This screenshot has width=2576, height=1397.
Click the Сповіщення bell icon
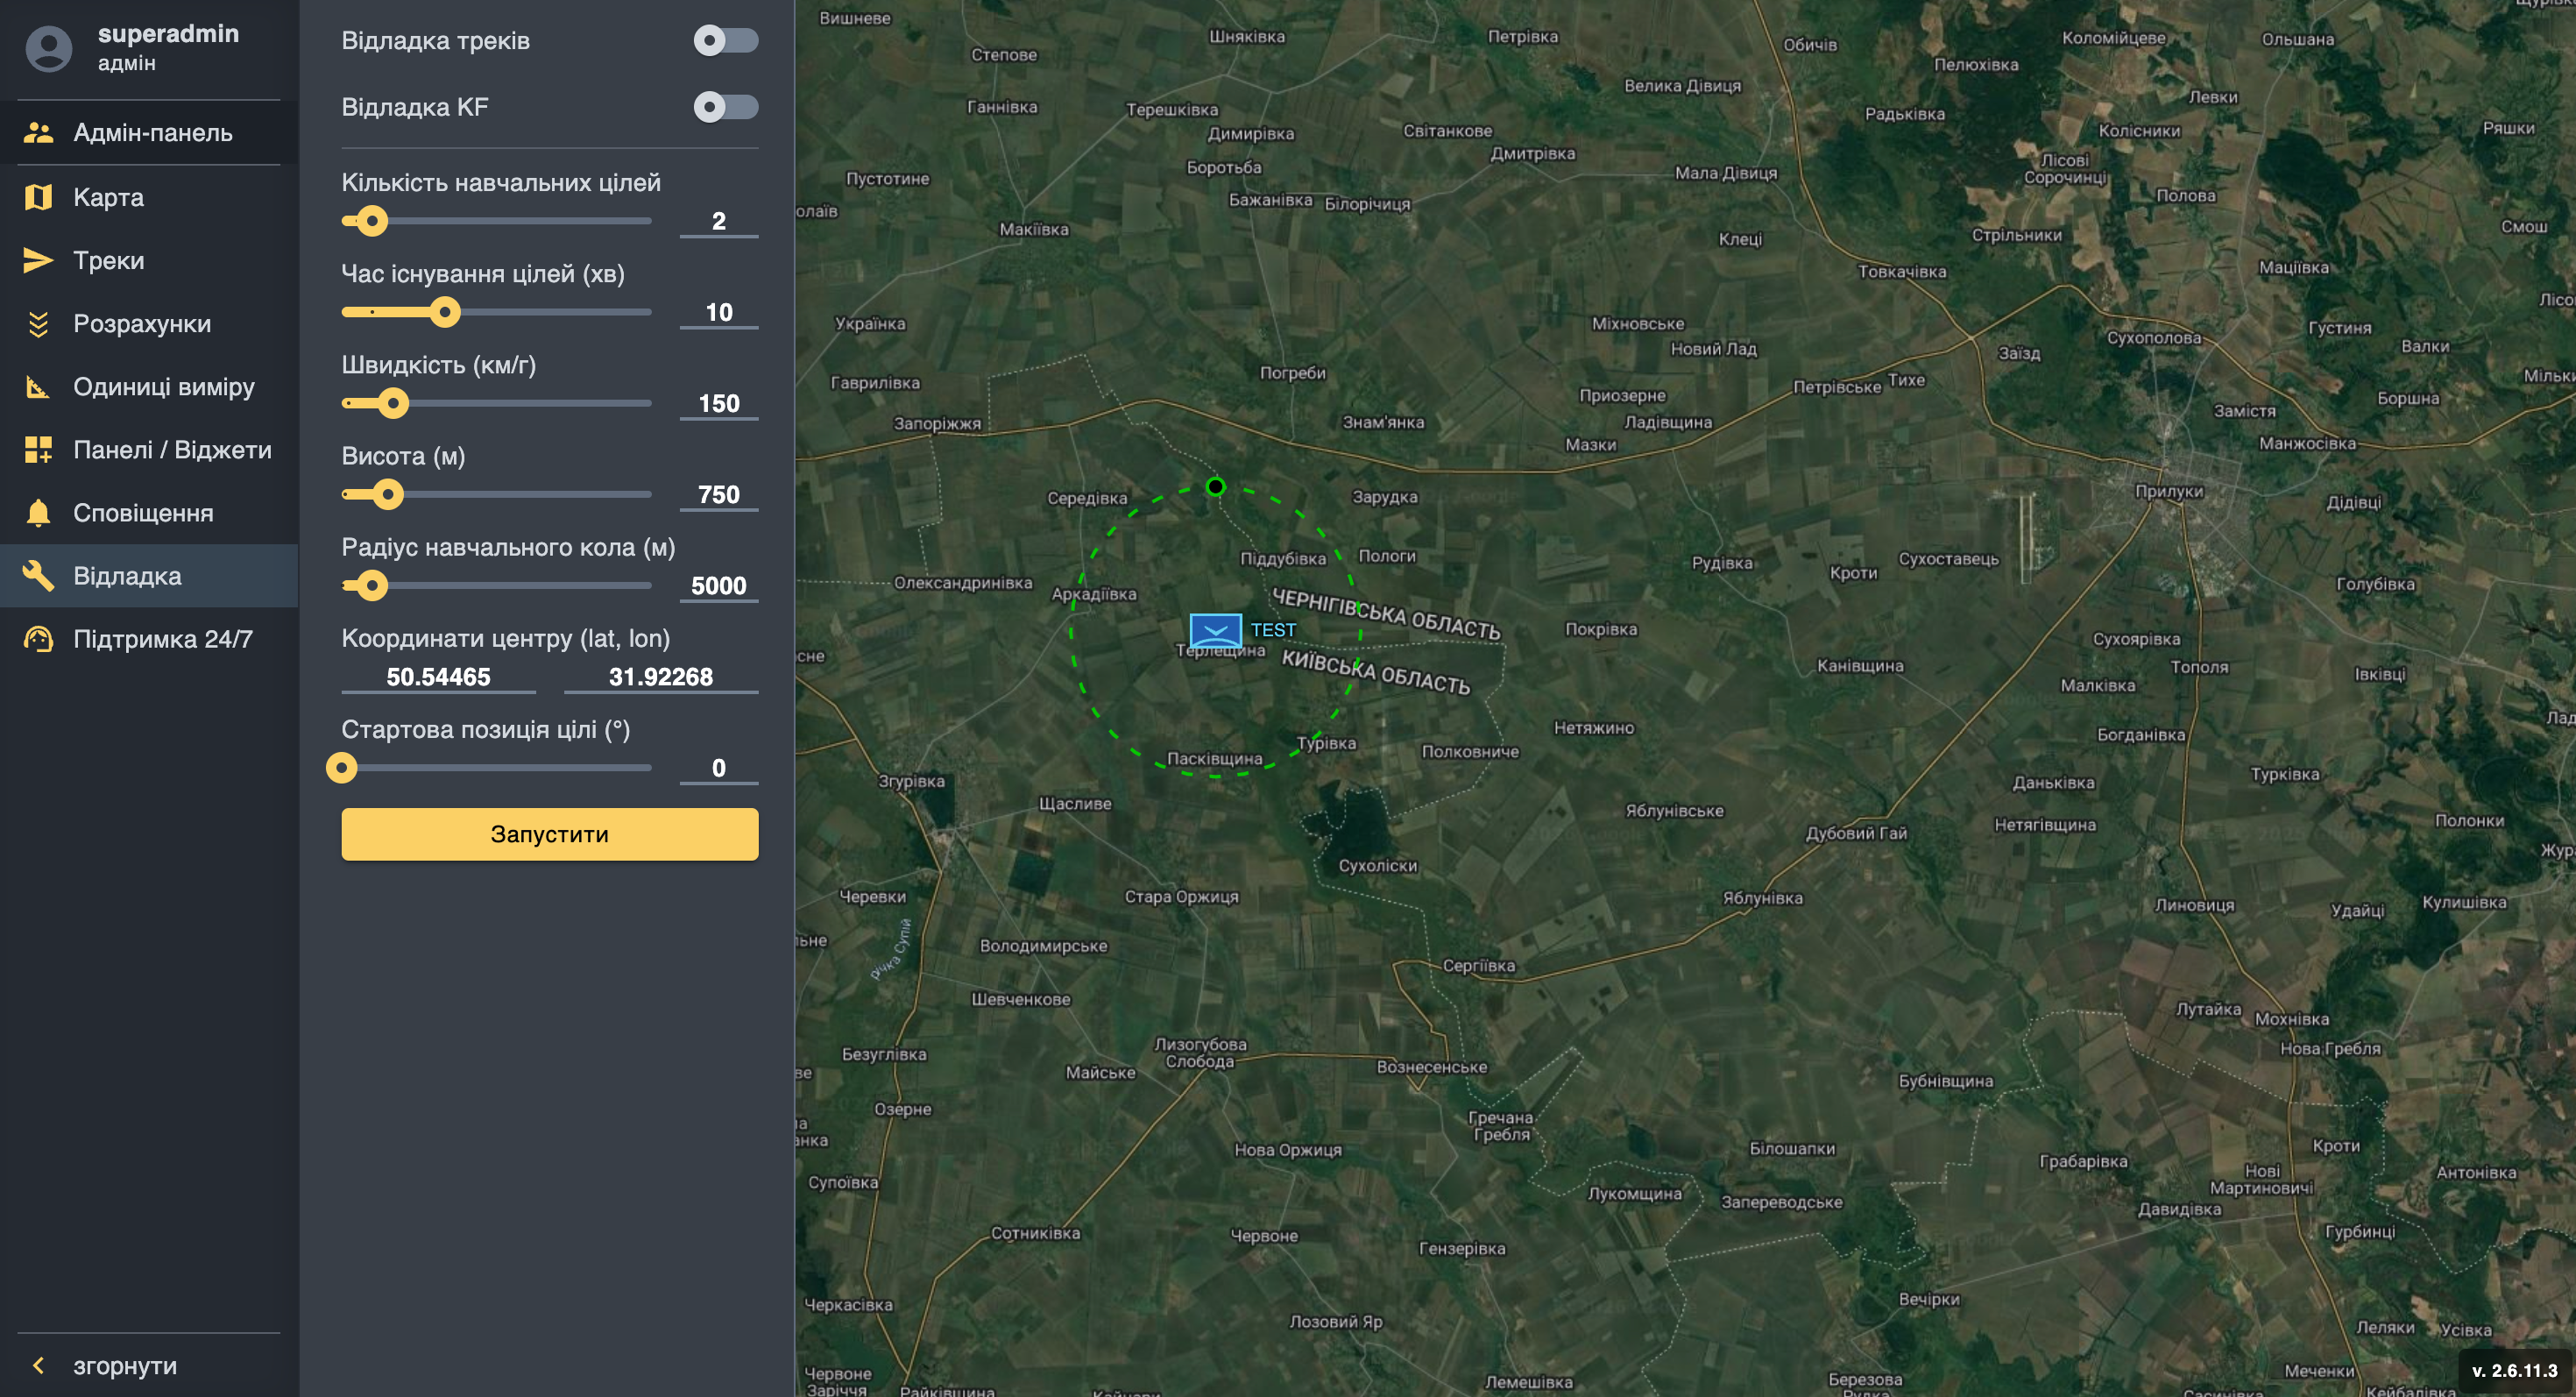(x=38, y=513)
